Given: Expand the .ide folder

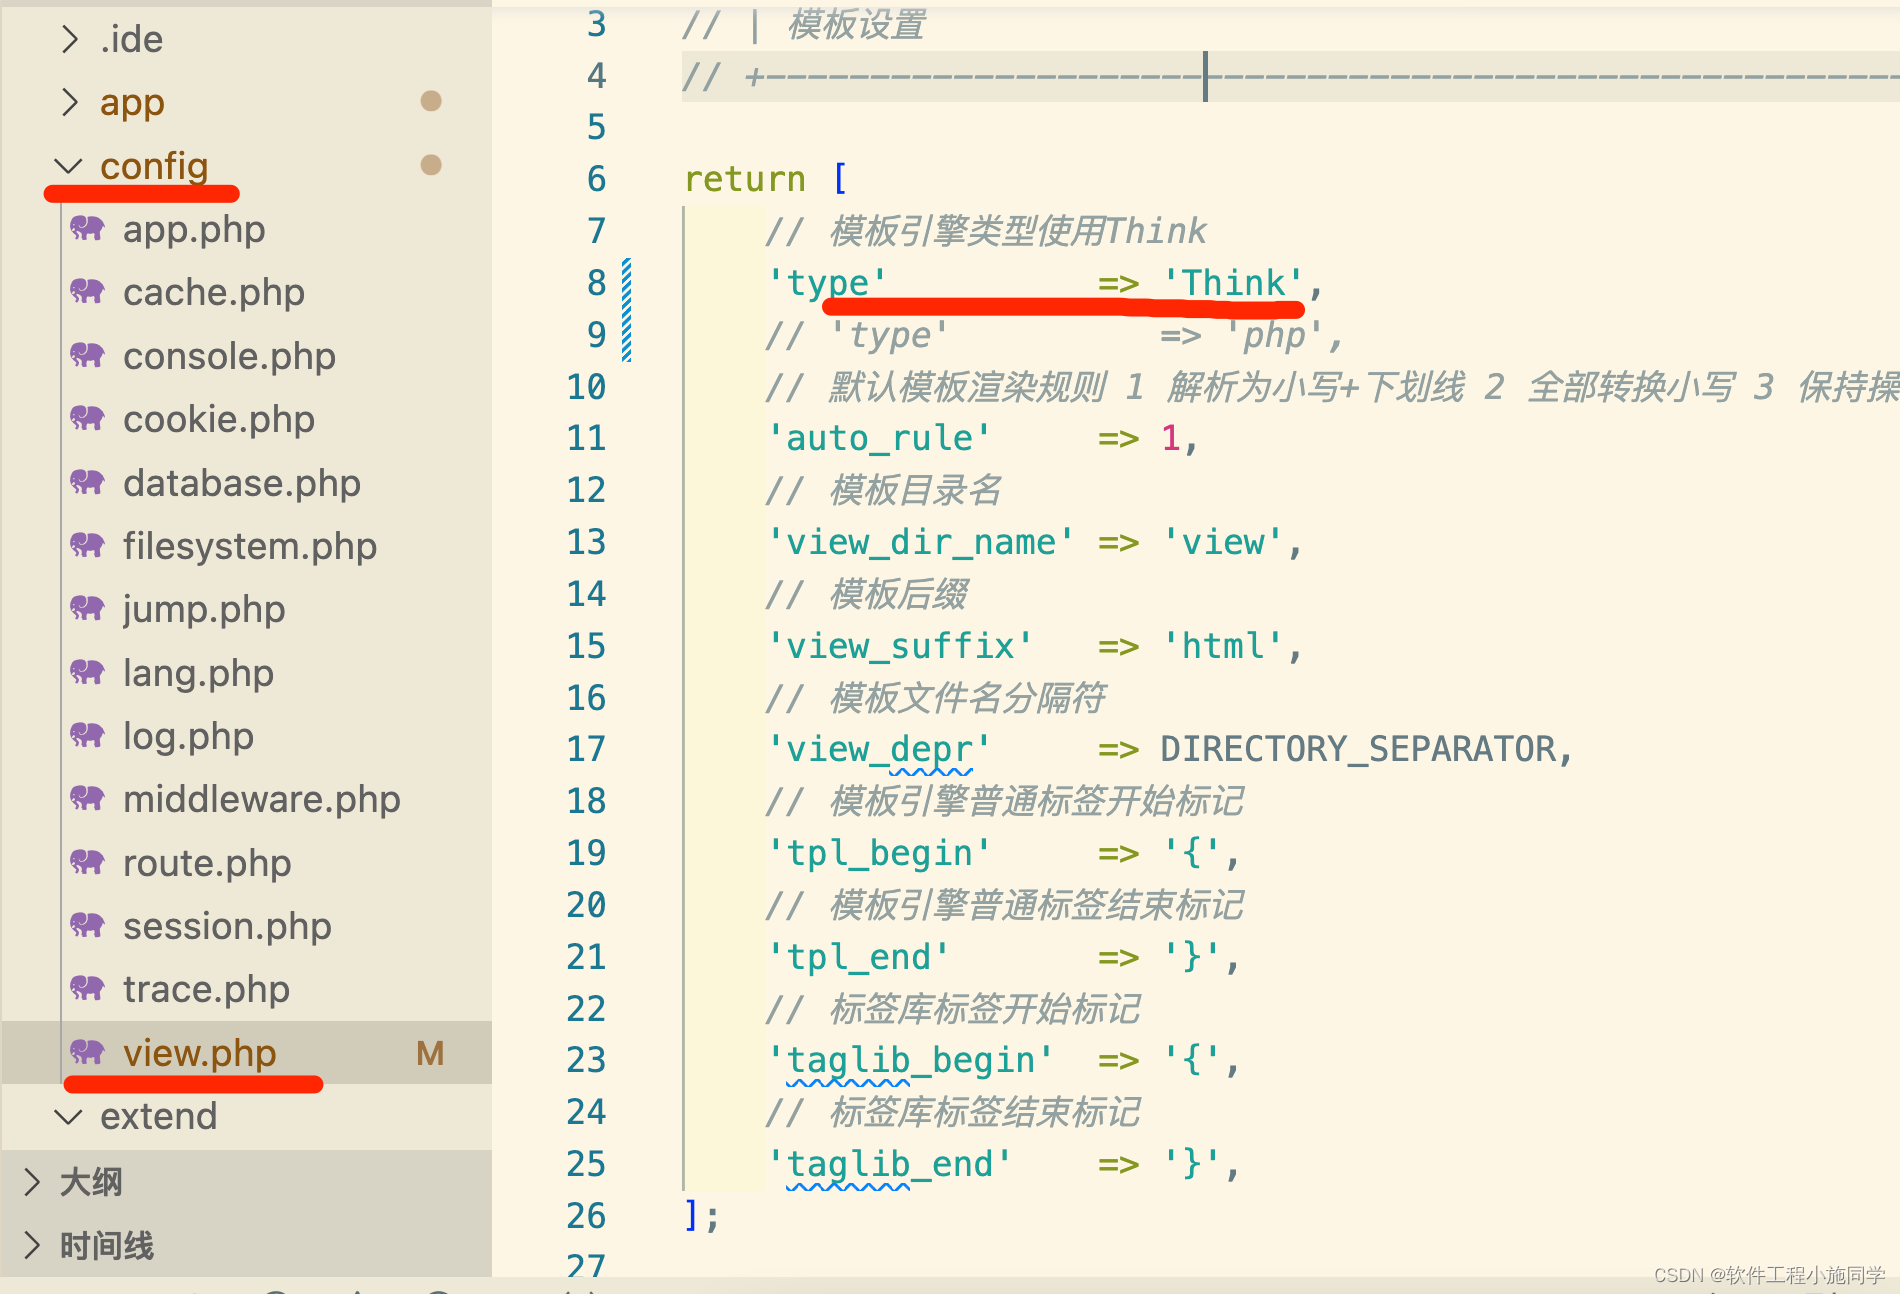Looking at the screenshot, I should pos(70,38).
